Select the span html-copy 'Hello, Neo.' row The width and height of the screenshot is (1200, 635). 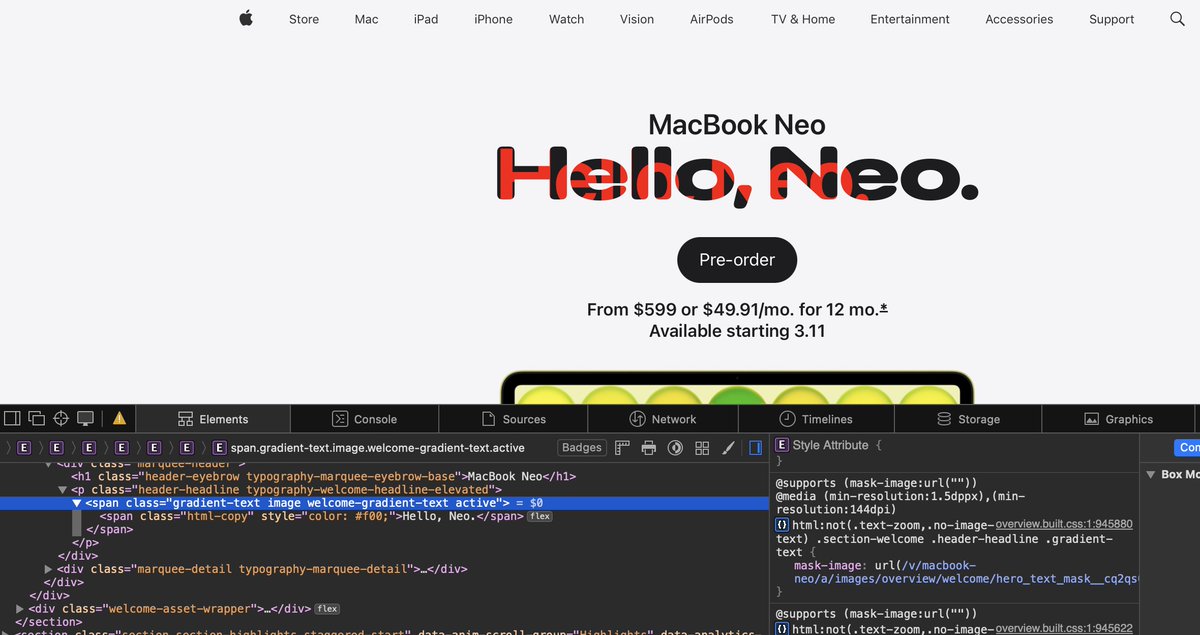click(385, 516)
